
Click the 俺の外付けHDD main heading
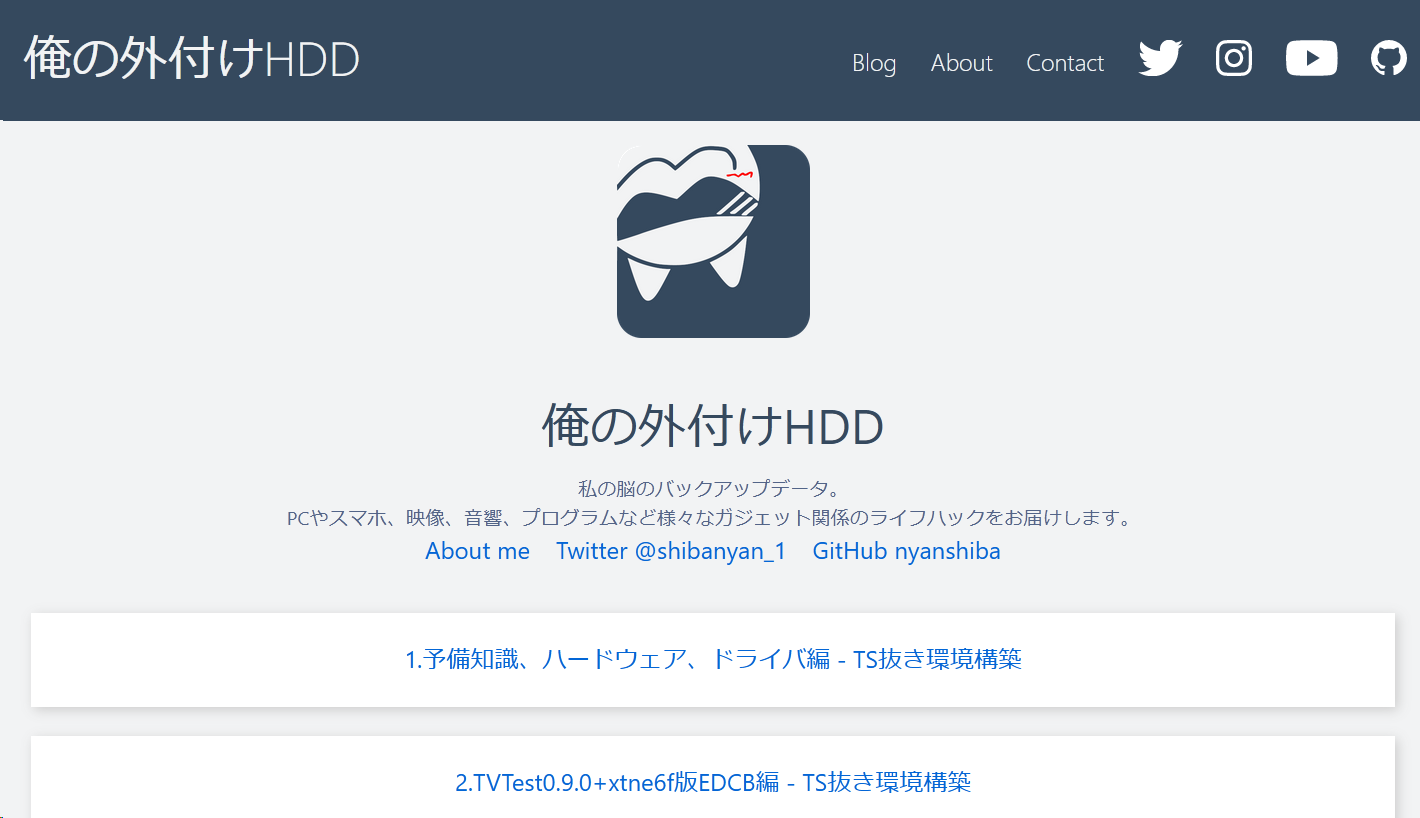[x=712, y=426]
